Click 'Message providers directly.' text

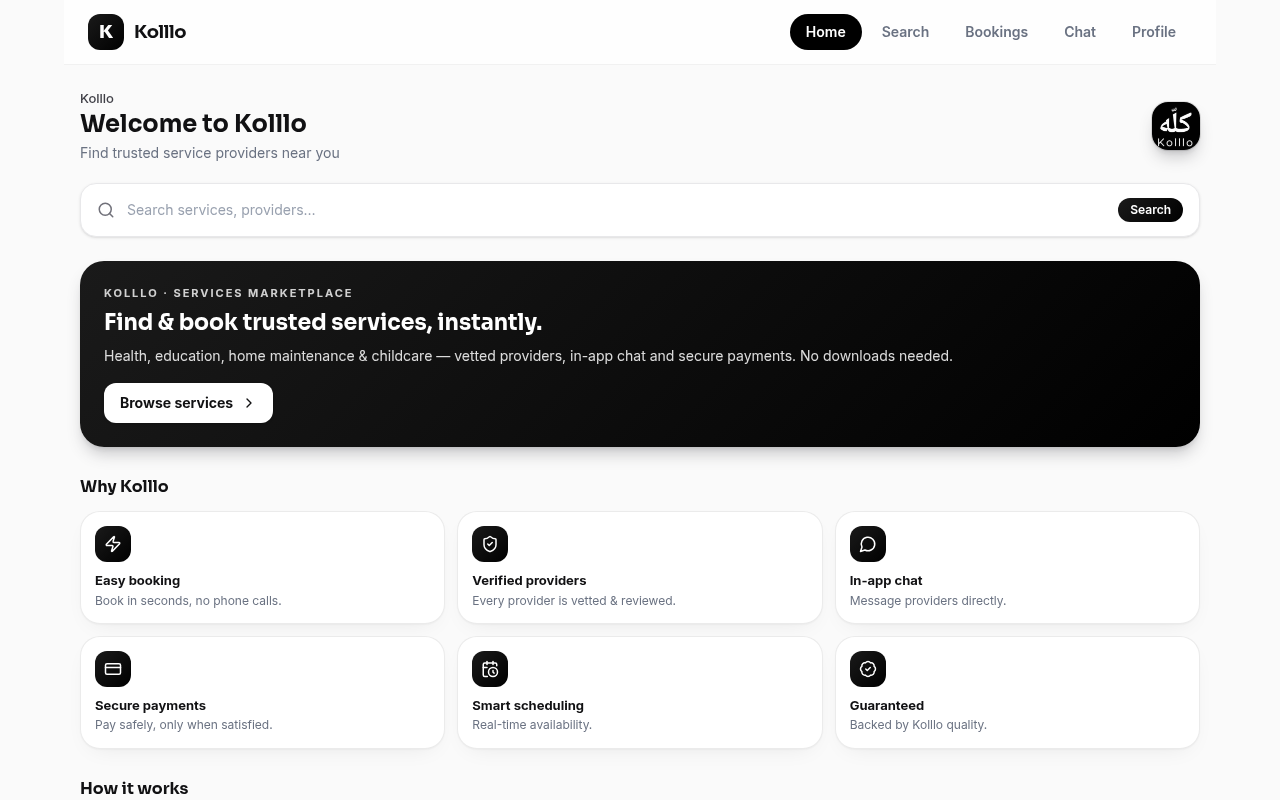(x=928, y=601)
